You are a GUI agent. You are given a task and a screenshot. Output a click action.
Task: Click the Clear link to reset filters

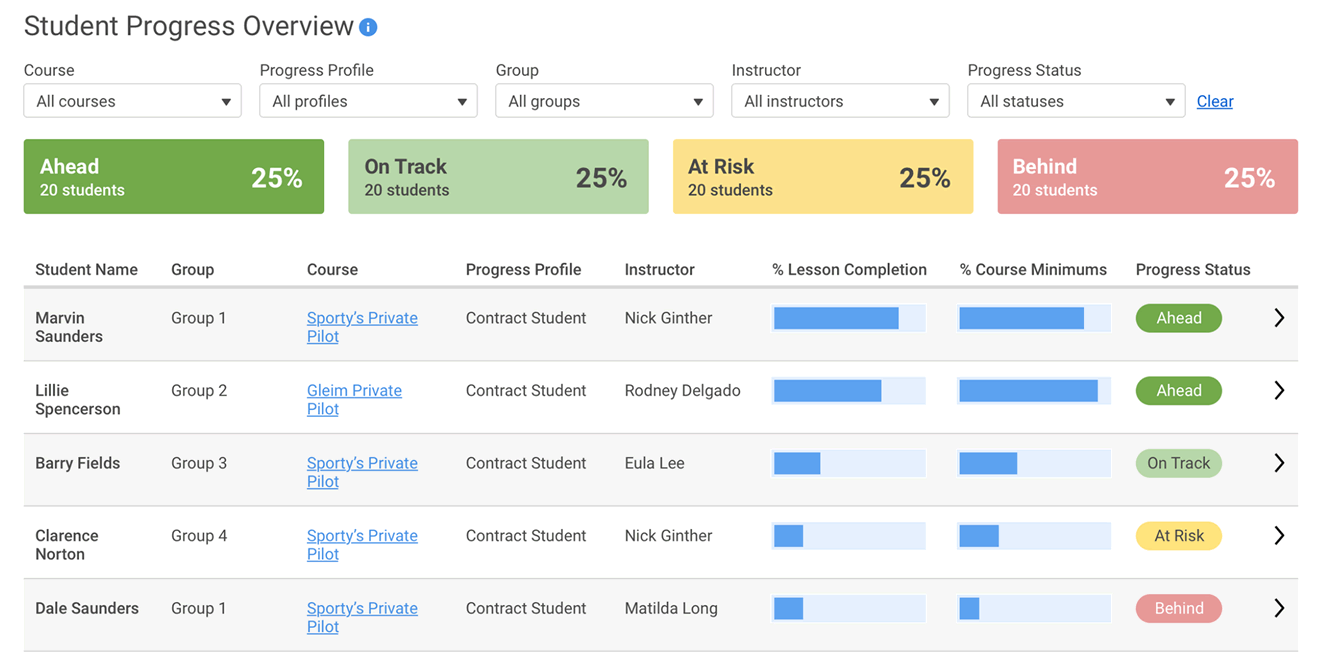[1214, 100]
